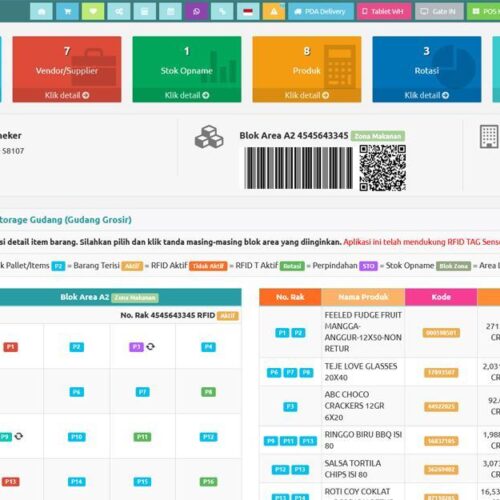The image size is (500, 500).
Task: Click product name ABC CHOCO CRACKERS 12GR 6X20
Action: (x=354, y=406)
